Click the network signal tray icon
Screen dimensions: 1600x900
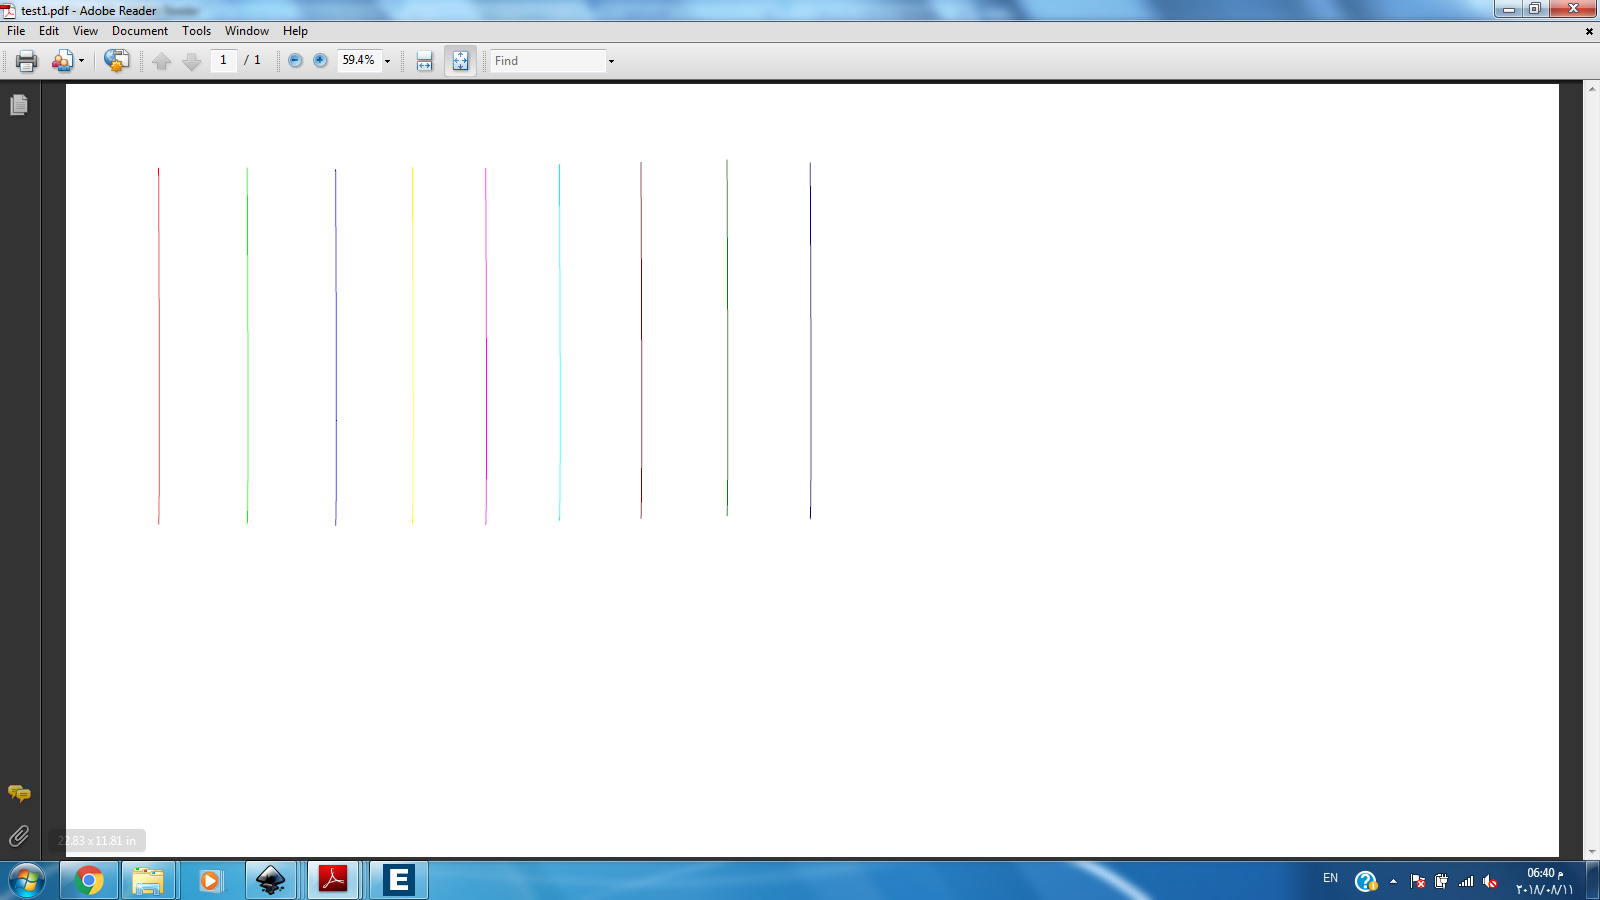1466,881
